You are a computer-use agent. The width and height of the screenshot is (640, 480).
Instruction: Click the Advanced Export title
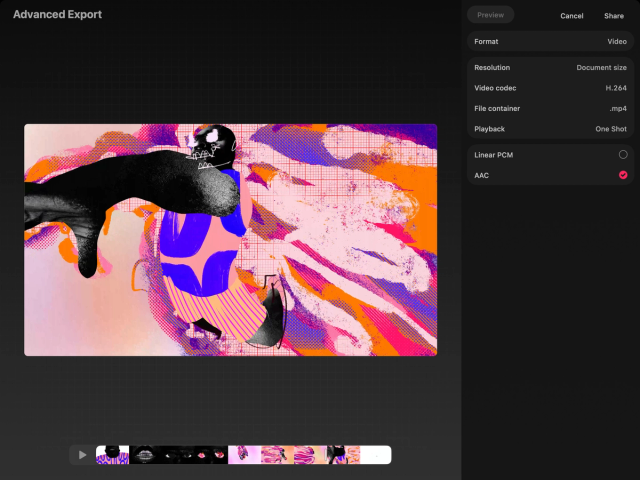[57, 14]
